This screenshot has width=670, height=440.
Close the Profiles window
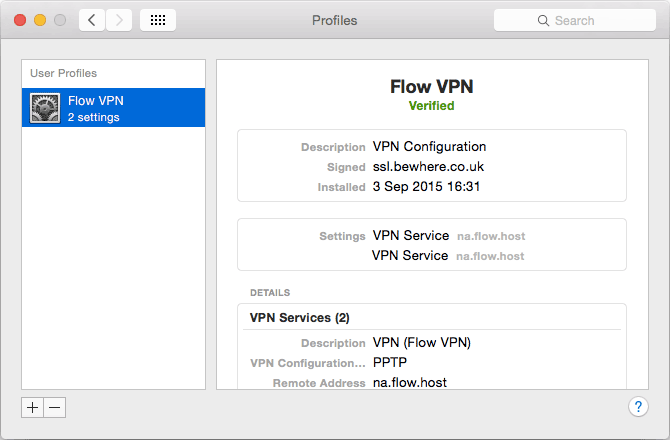click(20, 20)
